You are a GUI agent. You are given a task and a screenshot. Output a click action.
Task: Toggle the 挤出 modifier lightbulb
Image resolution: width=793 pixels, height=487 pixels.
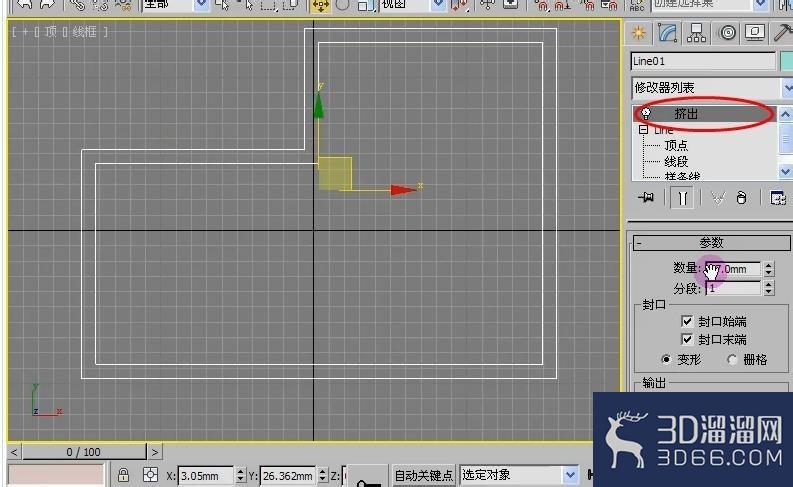point(646,114)
